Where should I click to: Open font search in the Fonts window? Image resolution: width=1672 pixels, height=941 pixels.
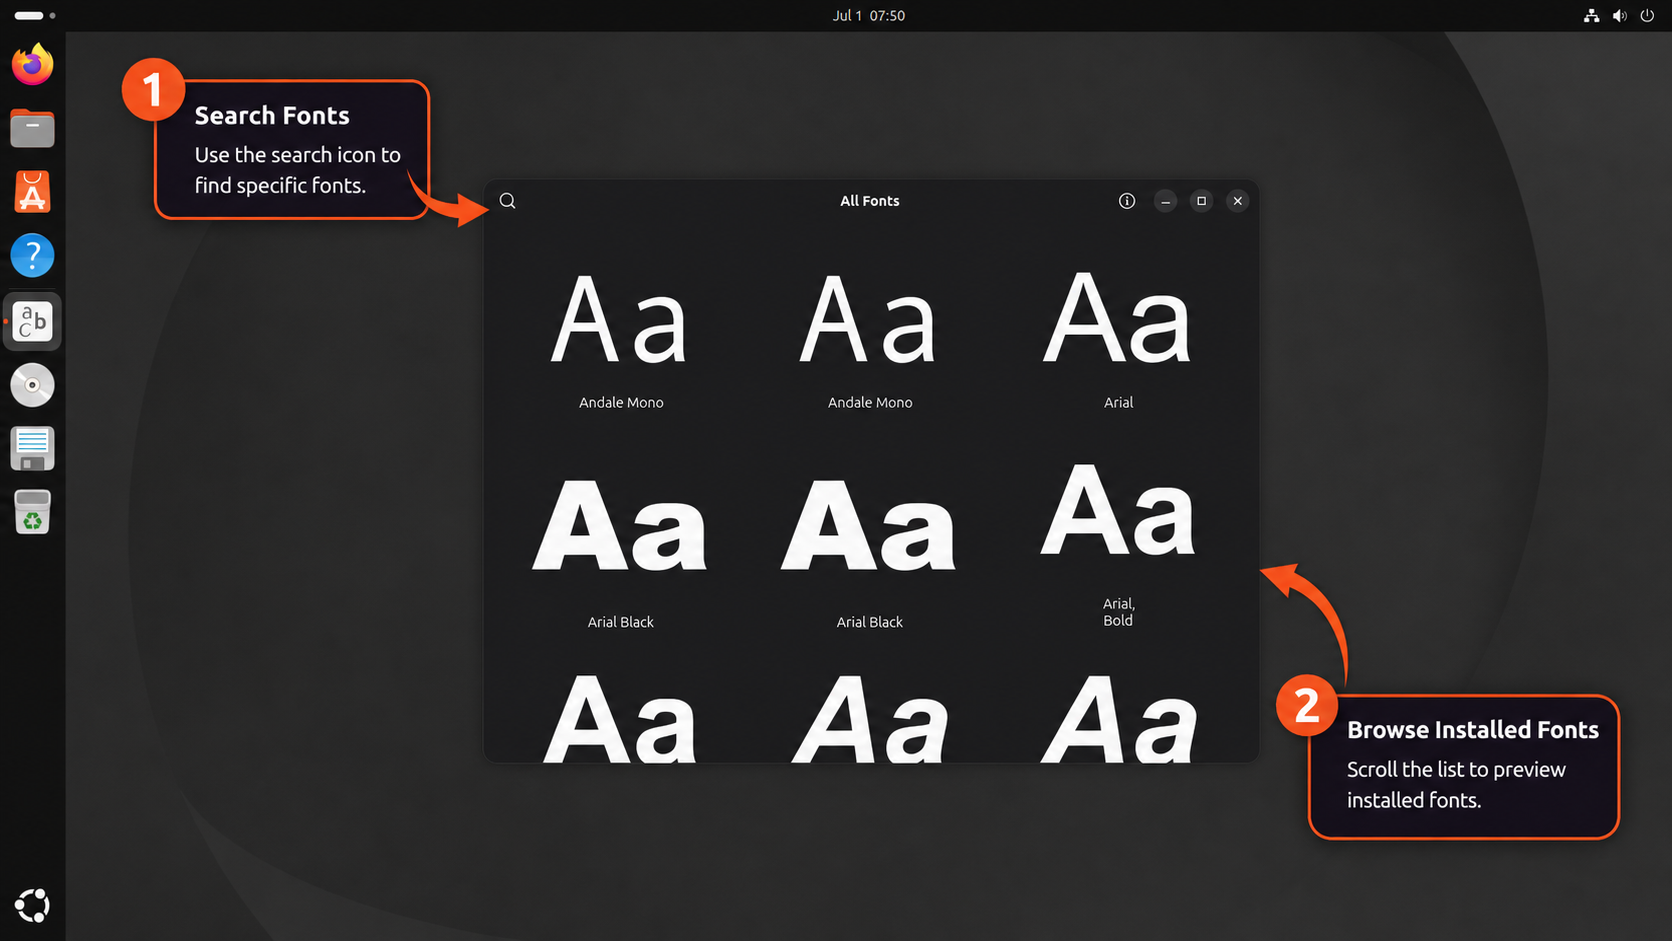tap(507, 201)
